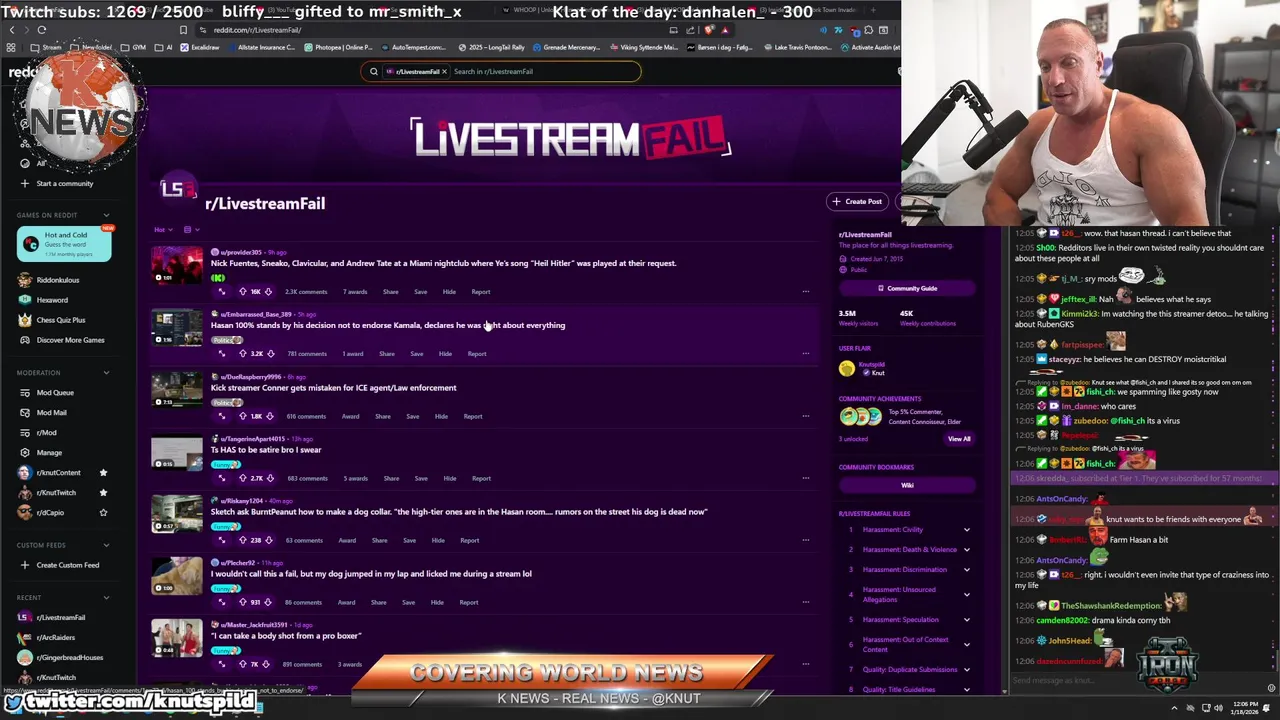
Task: Collapse the Recent section
Action: [106, 597]
